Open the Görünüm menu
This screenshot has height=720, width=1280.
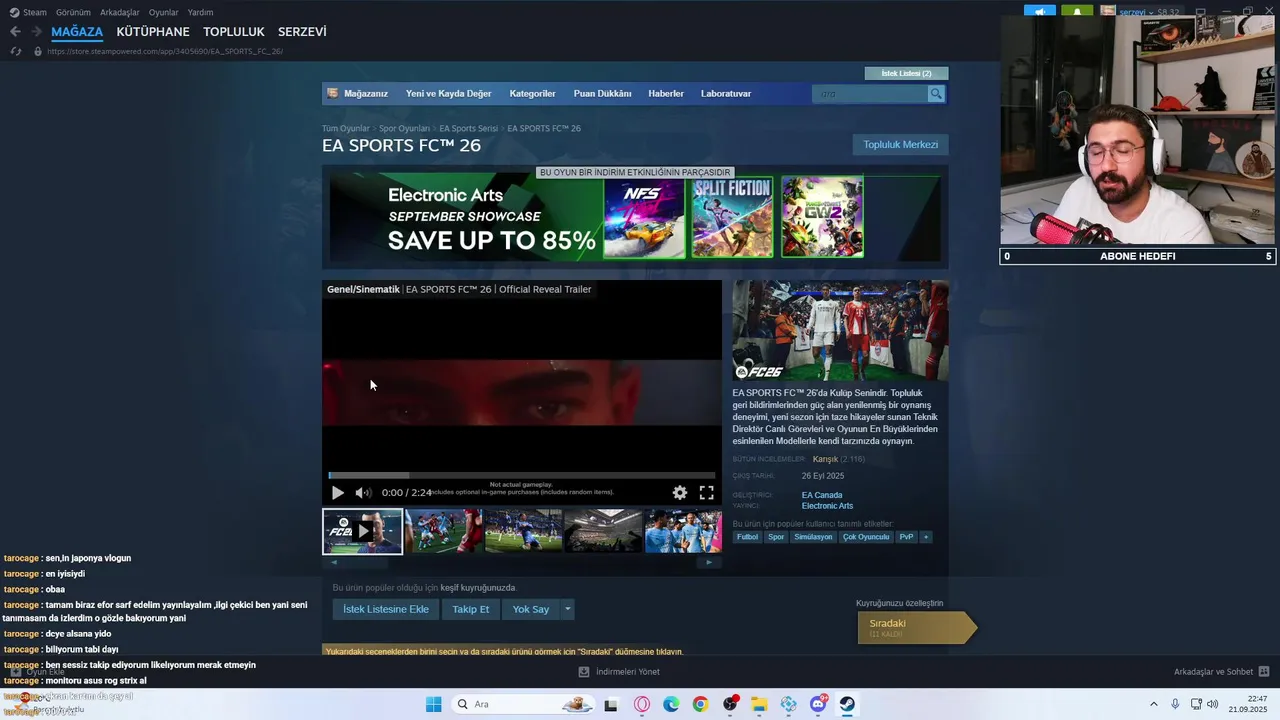click(x=73, y=12)
